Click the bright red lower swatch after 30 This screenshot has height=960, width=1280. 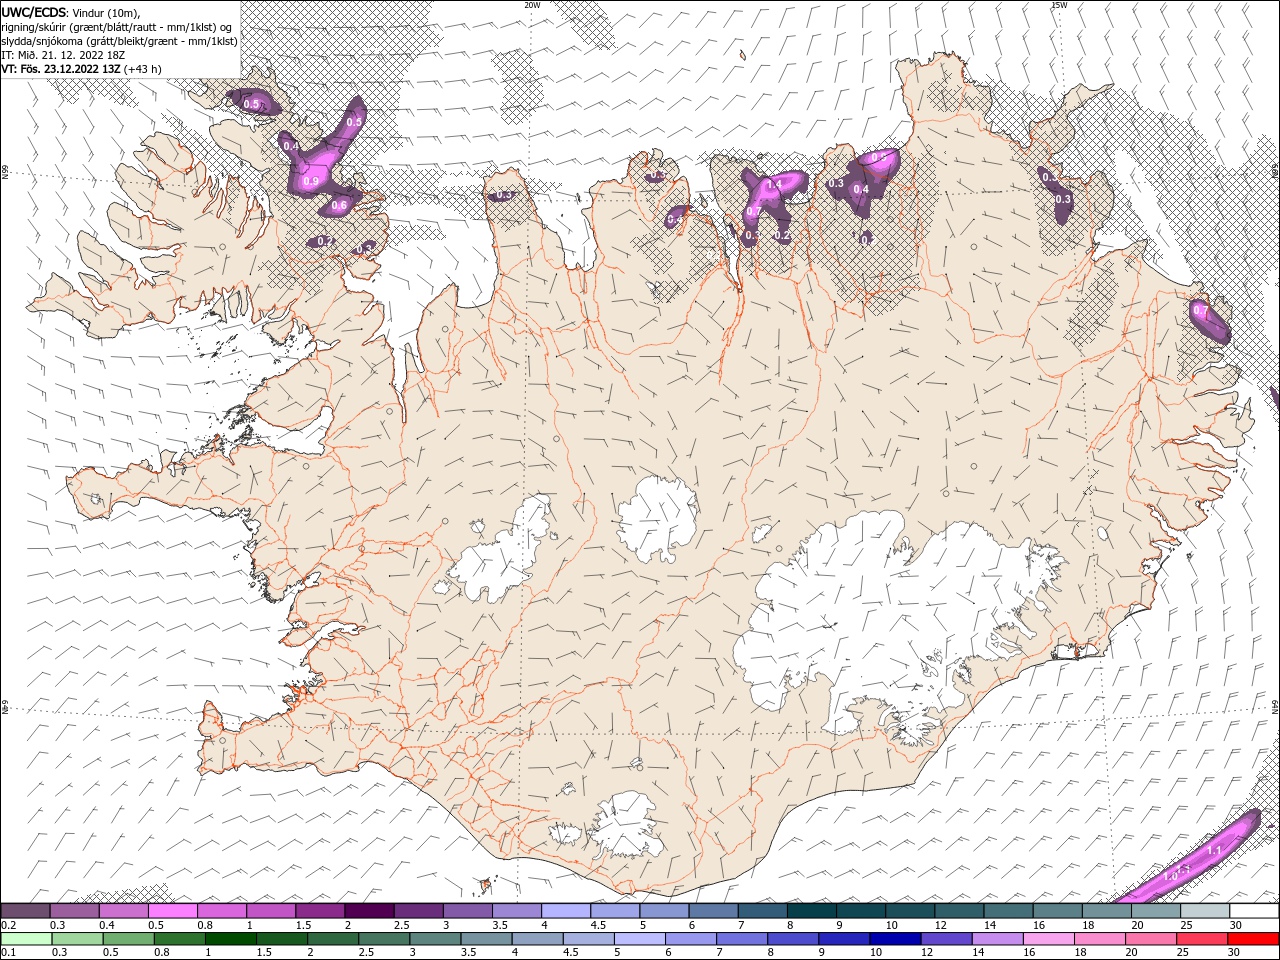tap(1252, 939)
